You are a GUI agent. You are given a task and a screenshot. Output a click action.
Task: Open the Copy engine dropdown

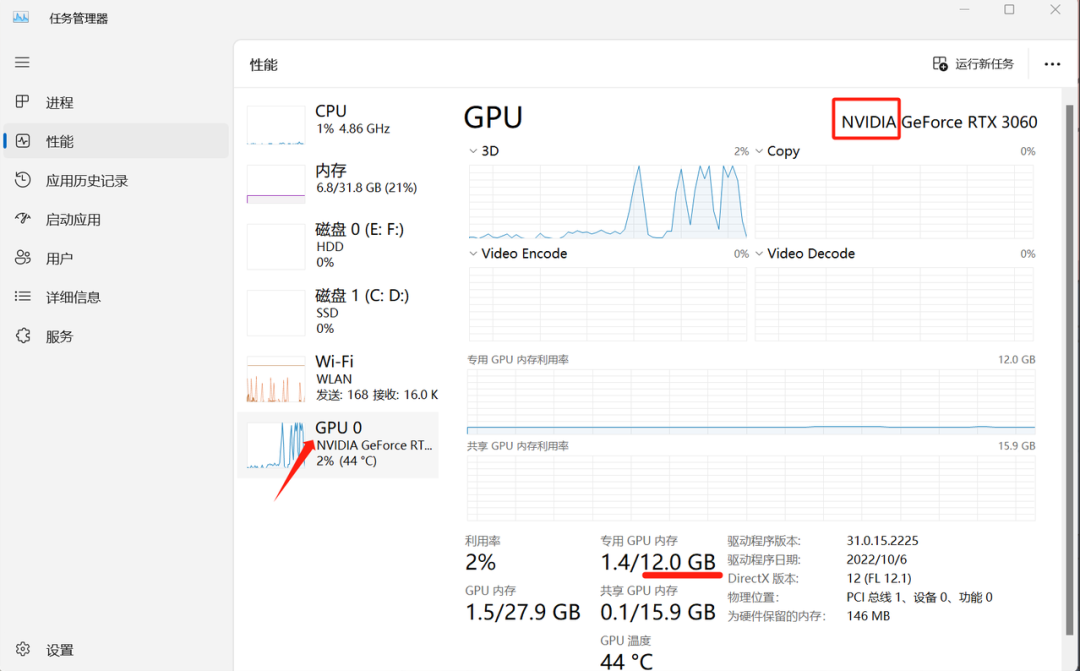759,151
